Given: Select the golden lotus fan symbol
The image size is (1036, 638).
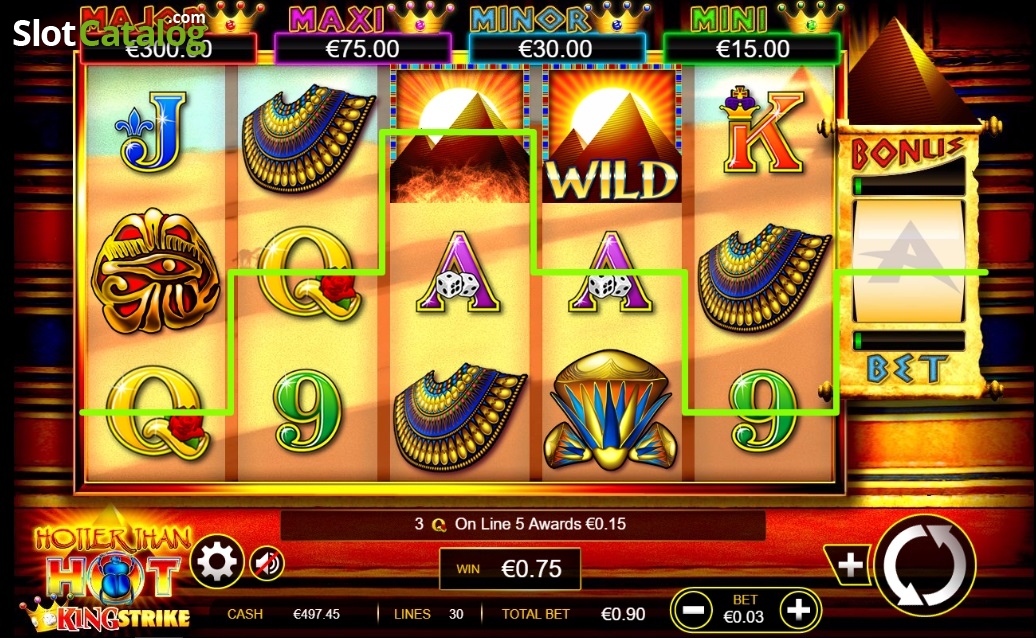Looking at the screenshot, I should (611, 410).
